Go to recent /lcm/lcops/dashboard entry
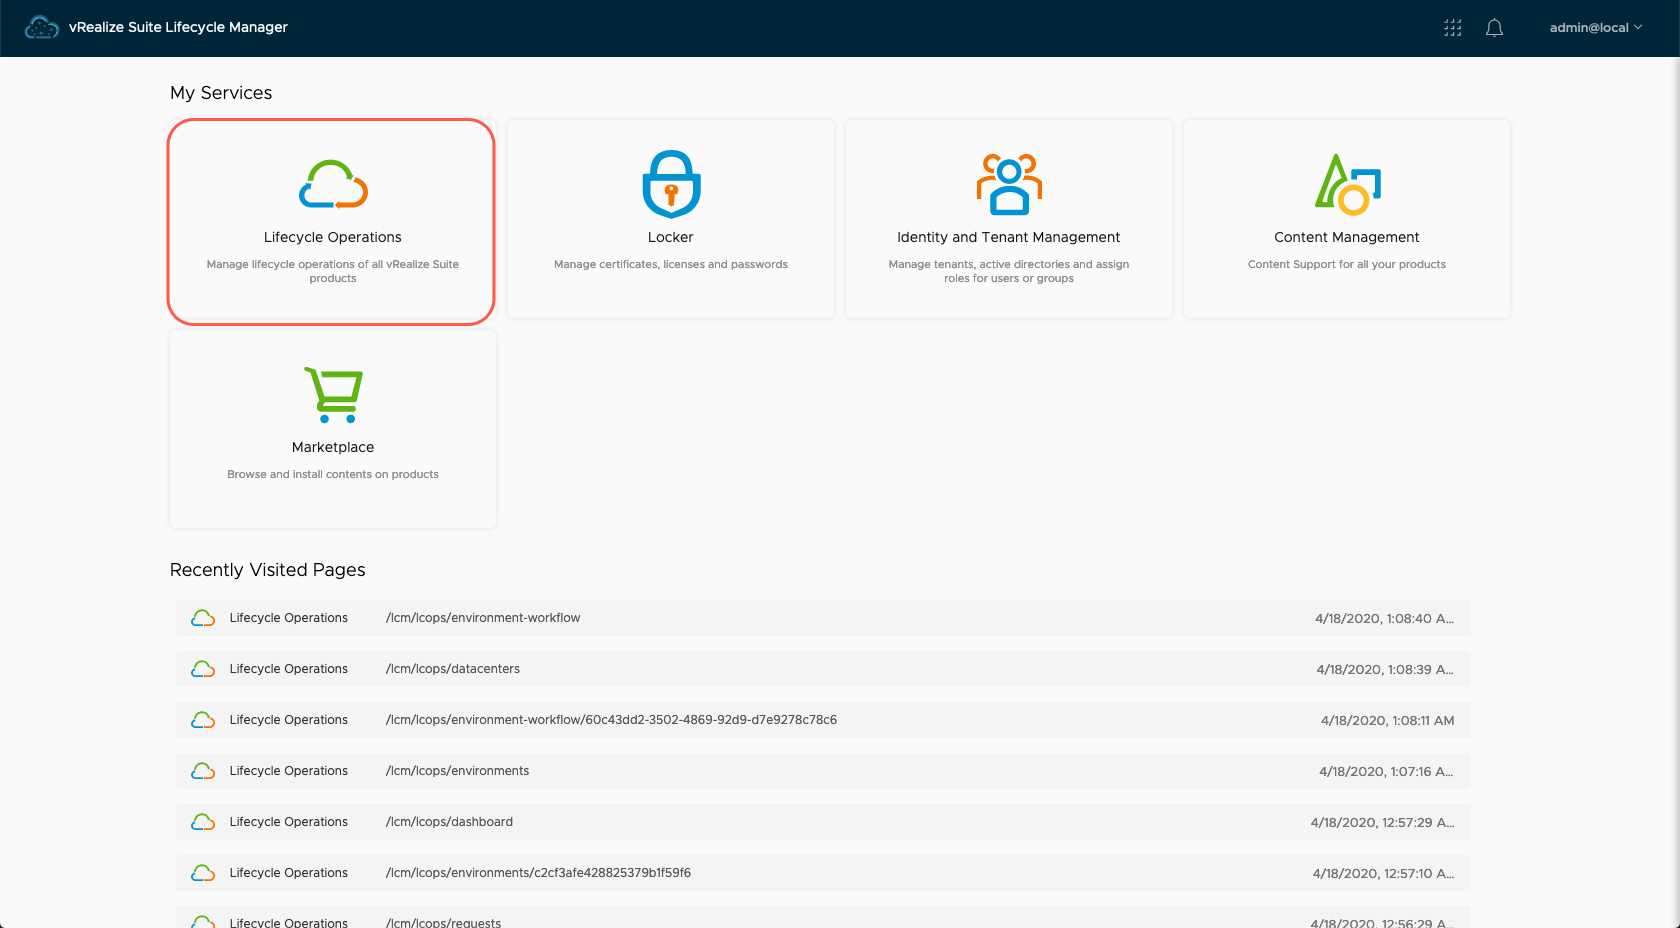 pos(449,822)
